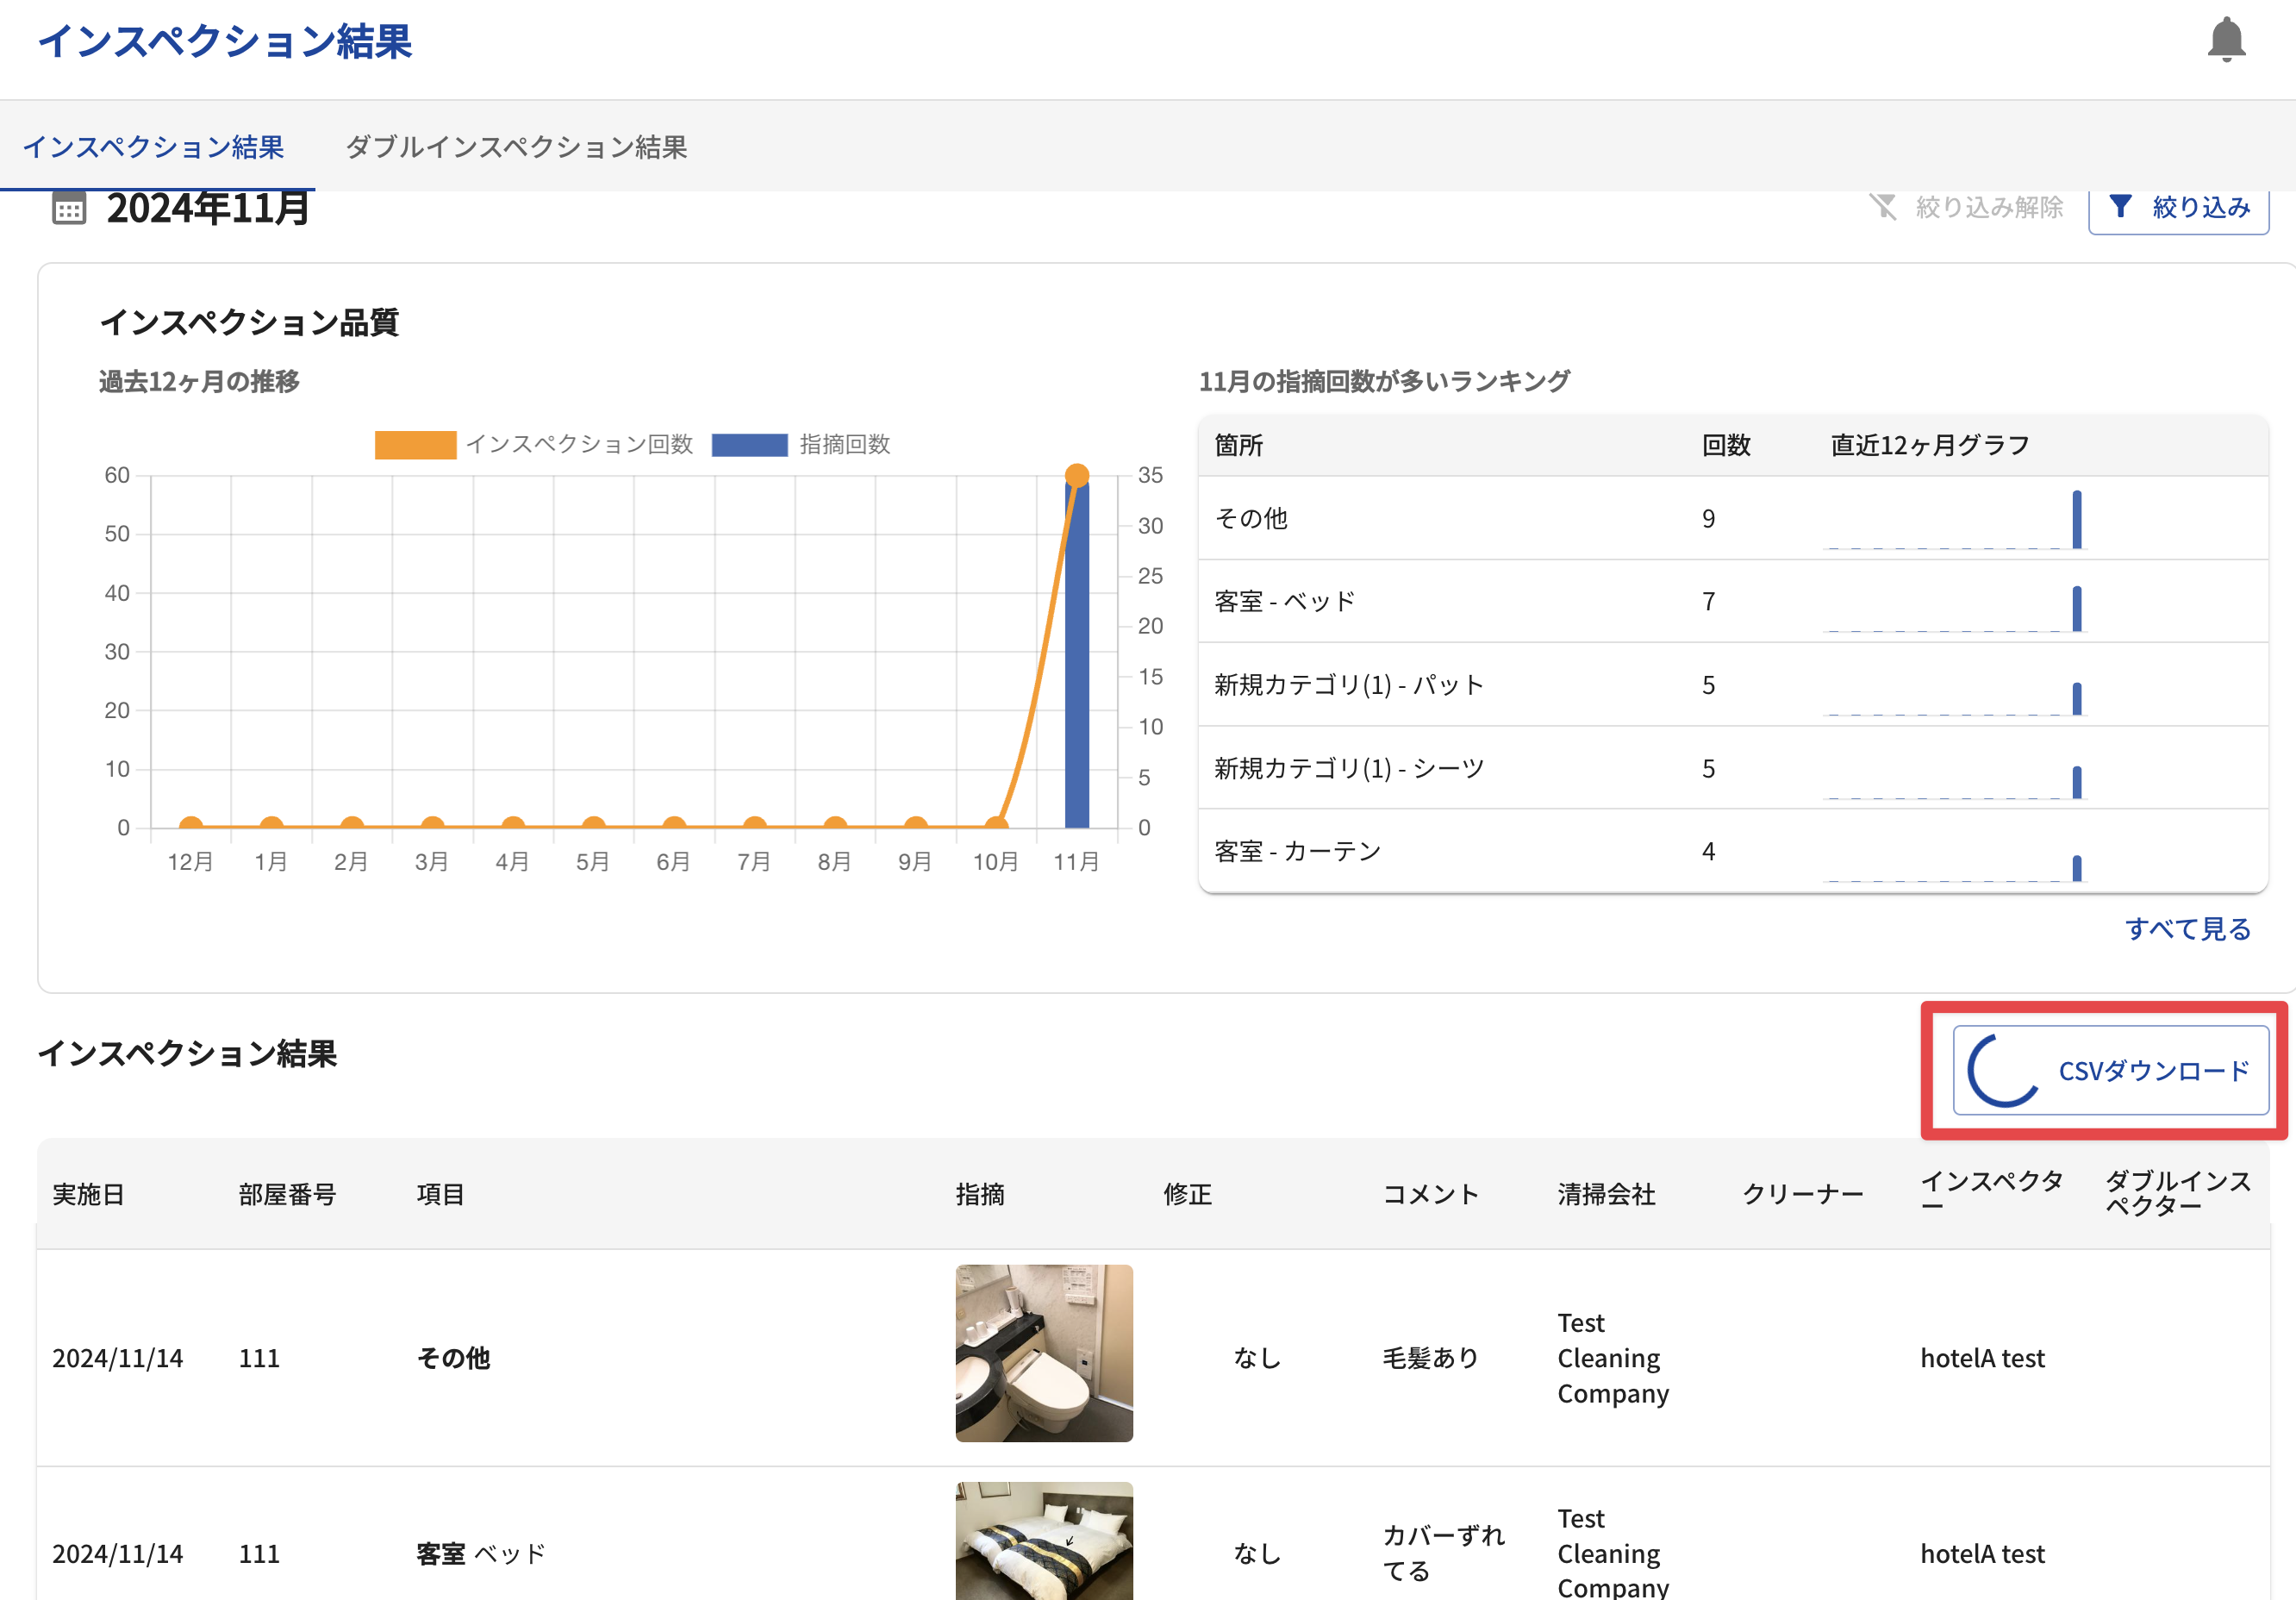2296x1600 pixels.
Task: Toggle the orange インスペクション回数 legend swatch
Action: coord(415,445)
